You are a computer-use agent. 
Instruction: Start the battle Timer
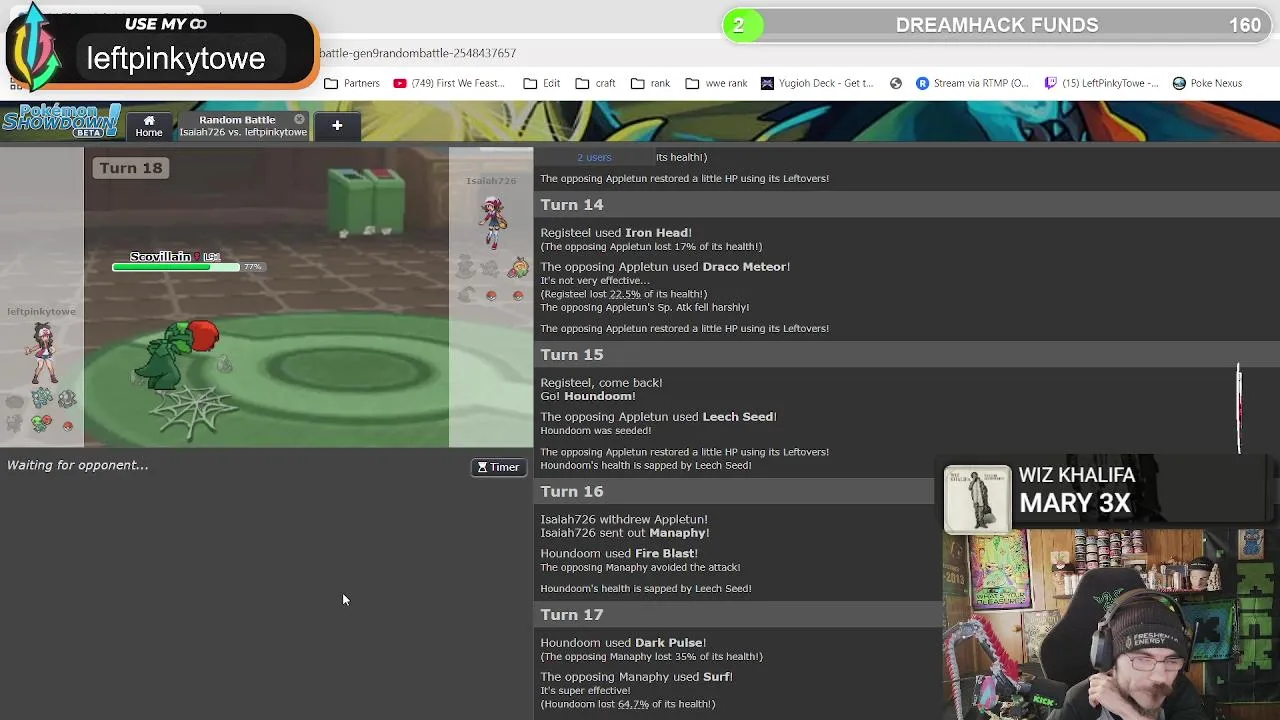[x=498, y=467]
